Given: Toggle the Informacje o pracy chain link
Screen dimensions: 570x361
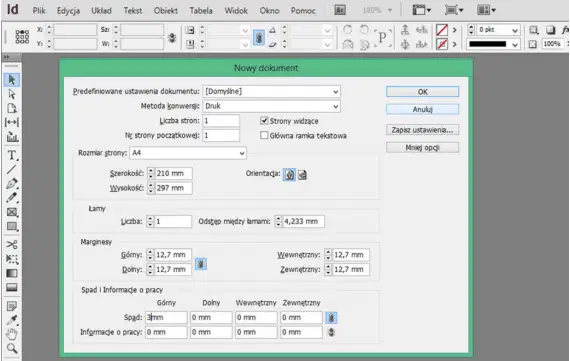Looking at the screenshot, I should pyautogui.click(x=331, y=332).
